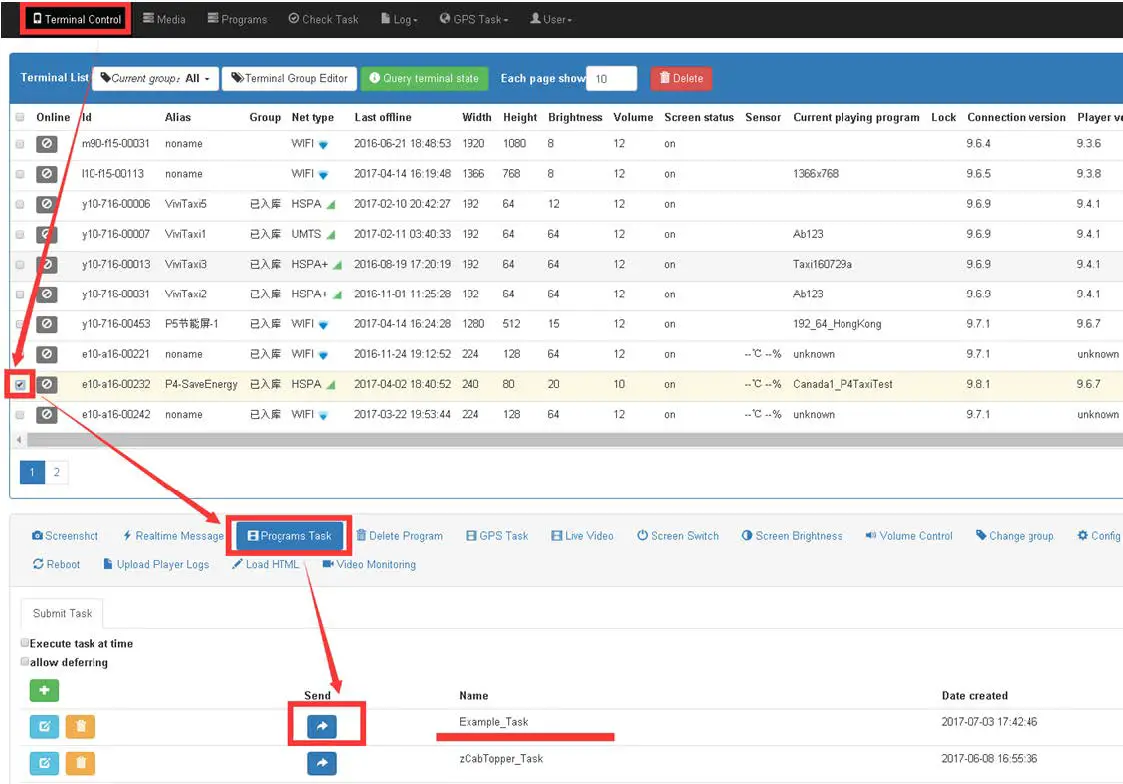The width and height of the screenshot is (1123, 784).
Task: Expand the GPS Task menu in navbar
Action: (474, 19)
